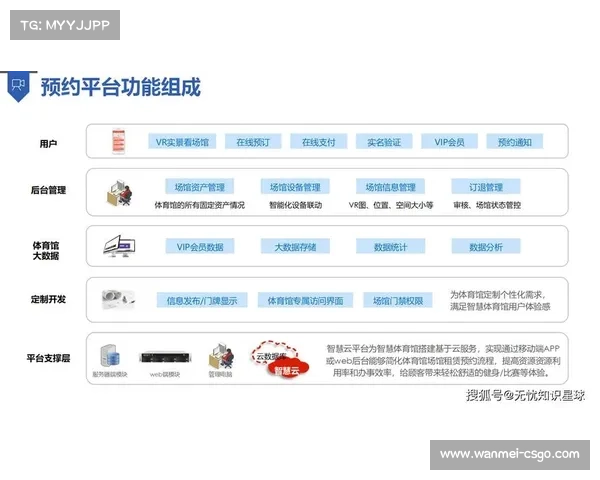Viewport: 600px width, 480px height.
Task: Select the 预约通知 box
Action: [515, 142]
